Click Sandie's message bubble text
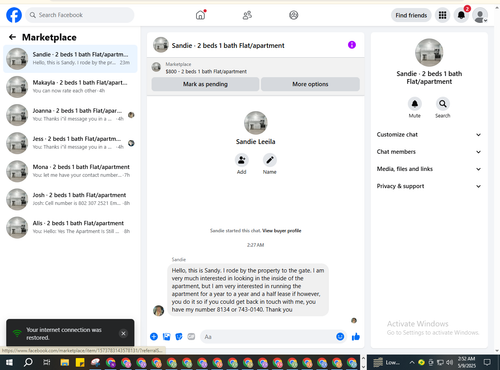 248,290
